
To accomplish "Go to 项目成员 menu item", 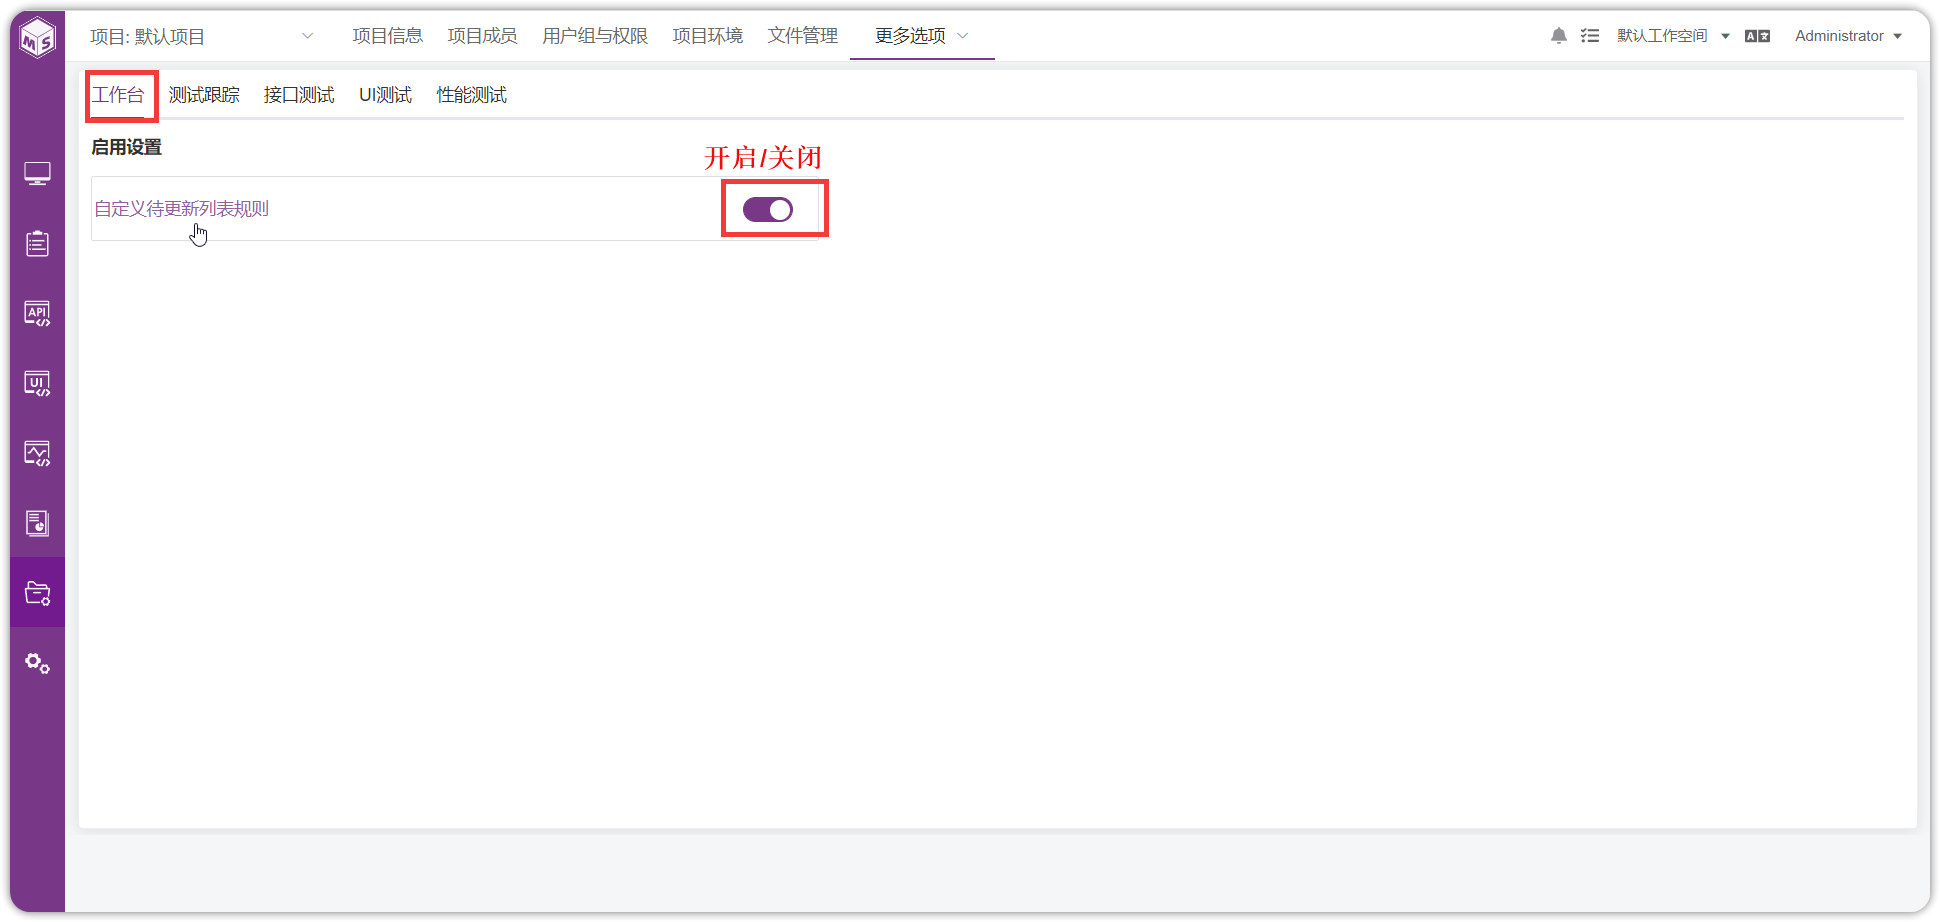I will [x=483, y=36].
